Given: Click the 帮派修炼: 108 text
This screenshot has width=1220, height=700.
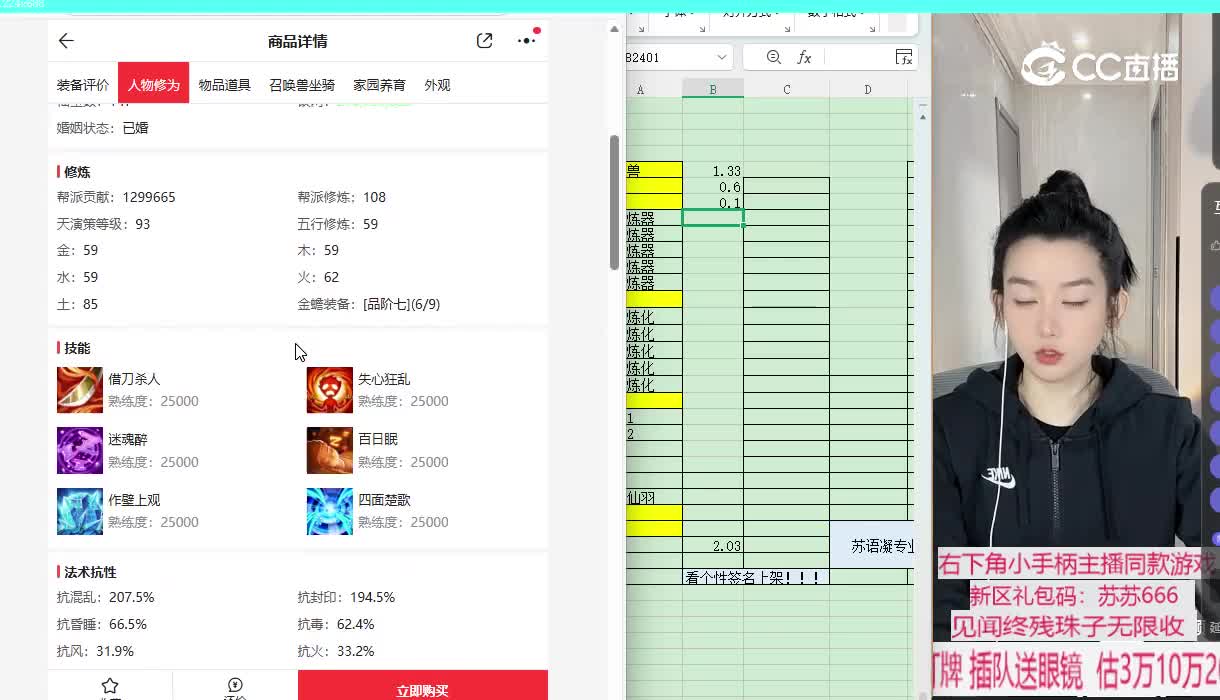Looking at the screenshot, I should pos(341,197).
